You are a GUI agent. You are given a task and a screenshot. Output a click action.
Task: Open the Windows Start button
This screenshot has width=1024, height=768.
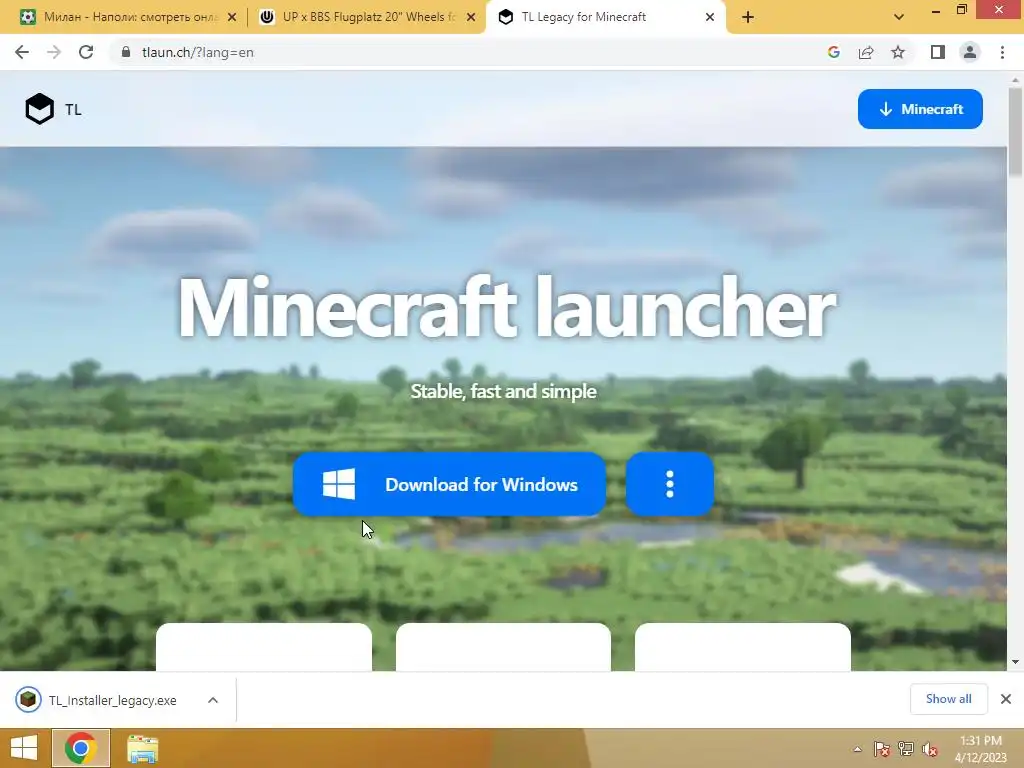24,748
